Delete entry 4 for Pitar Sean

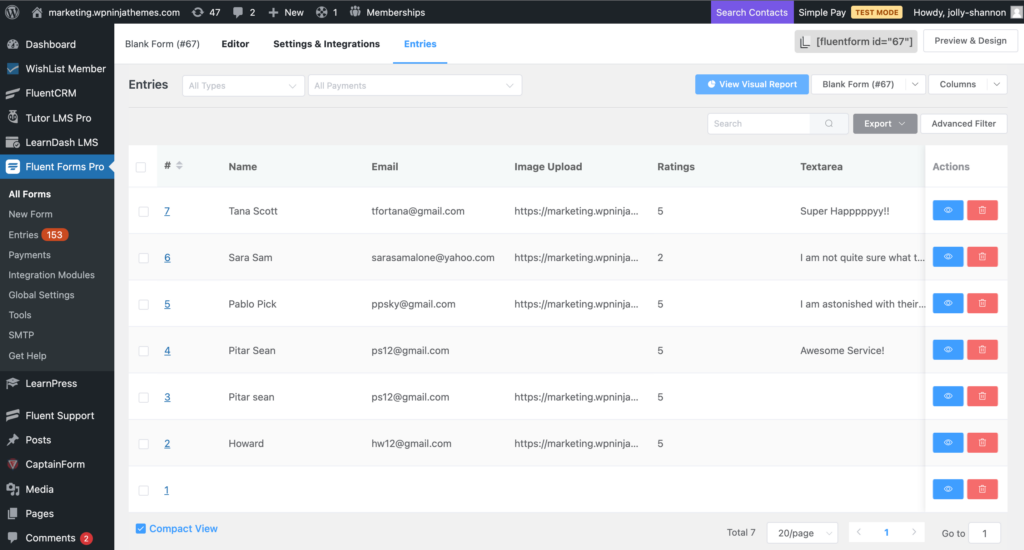982,349
